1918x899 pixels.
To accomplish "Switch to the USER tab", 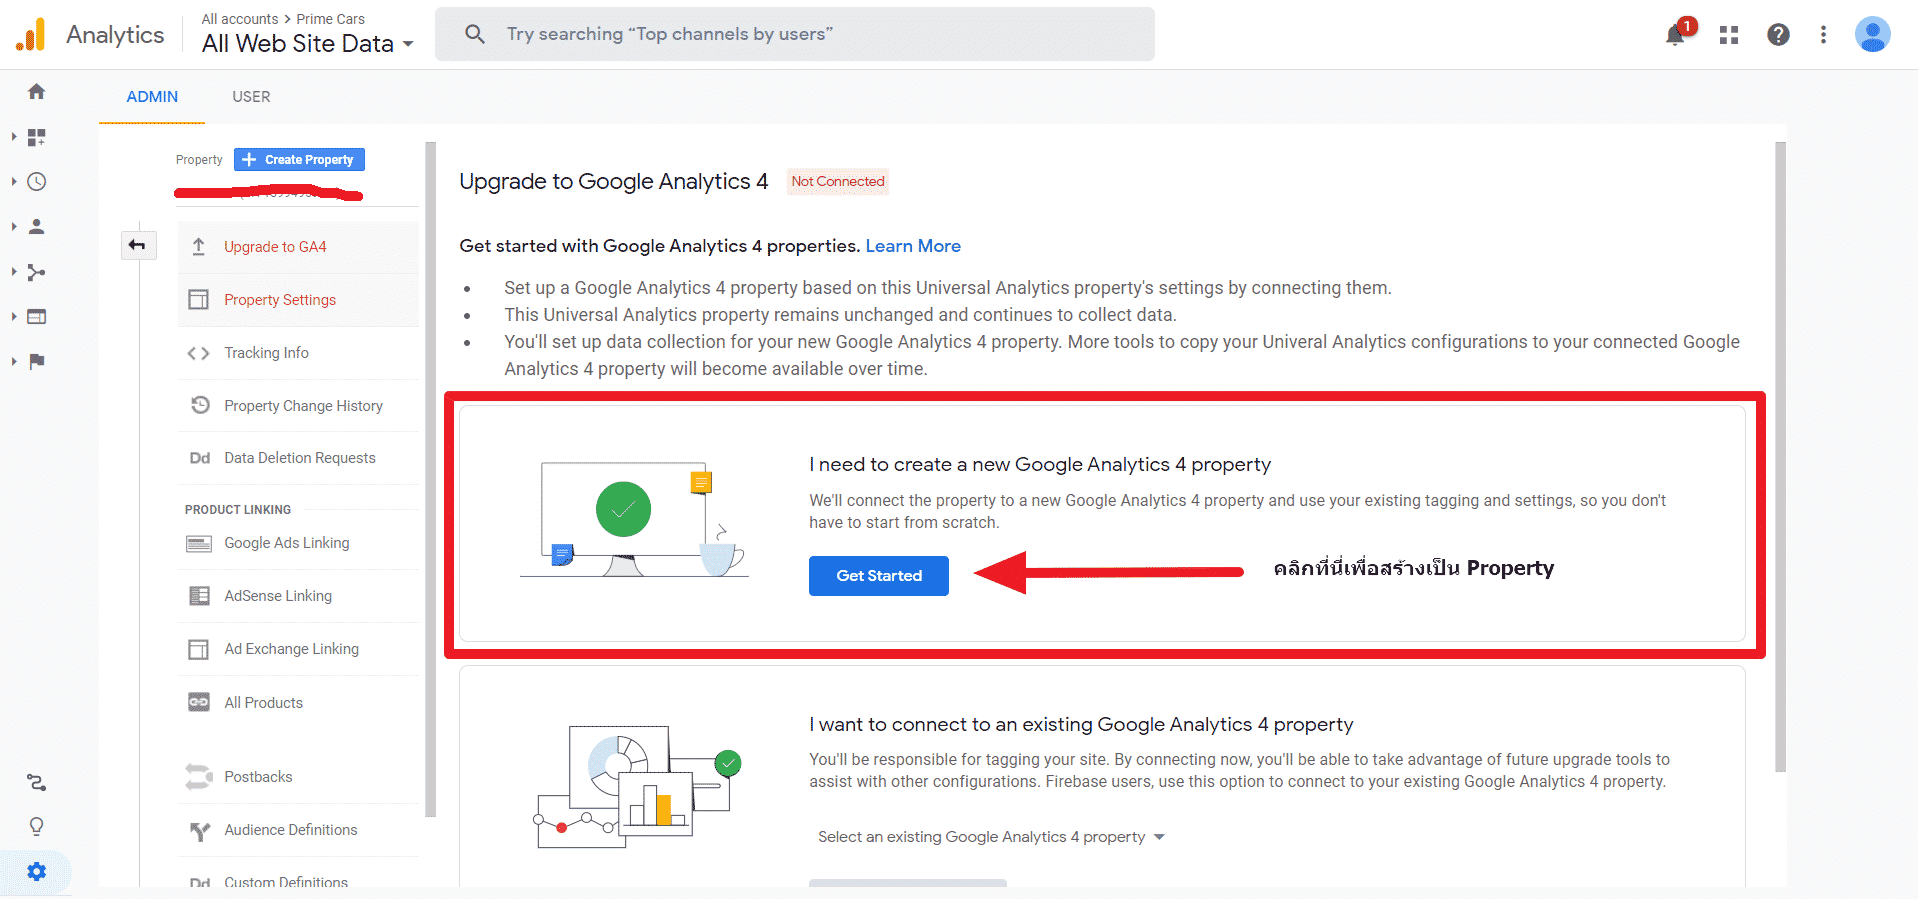I will click(x=251, y=97).
